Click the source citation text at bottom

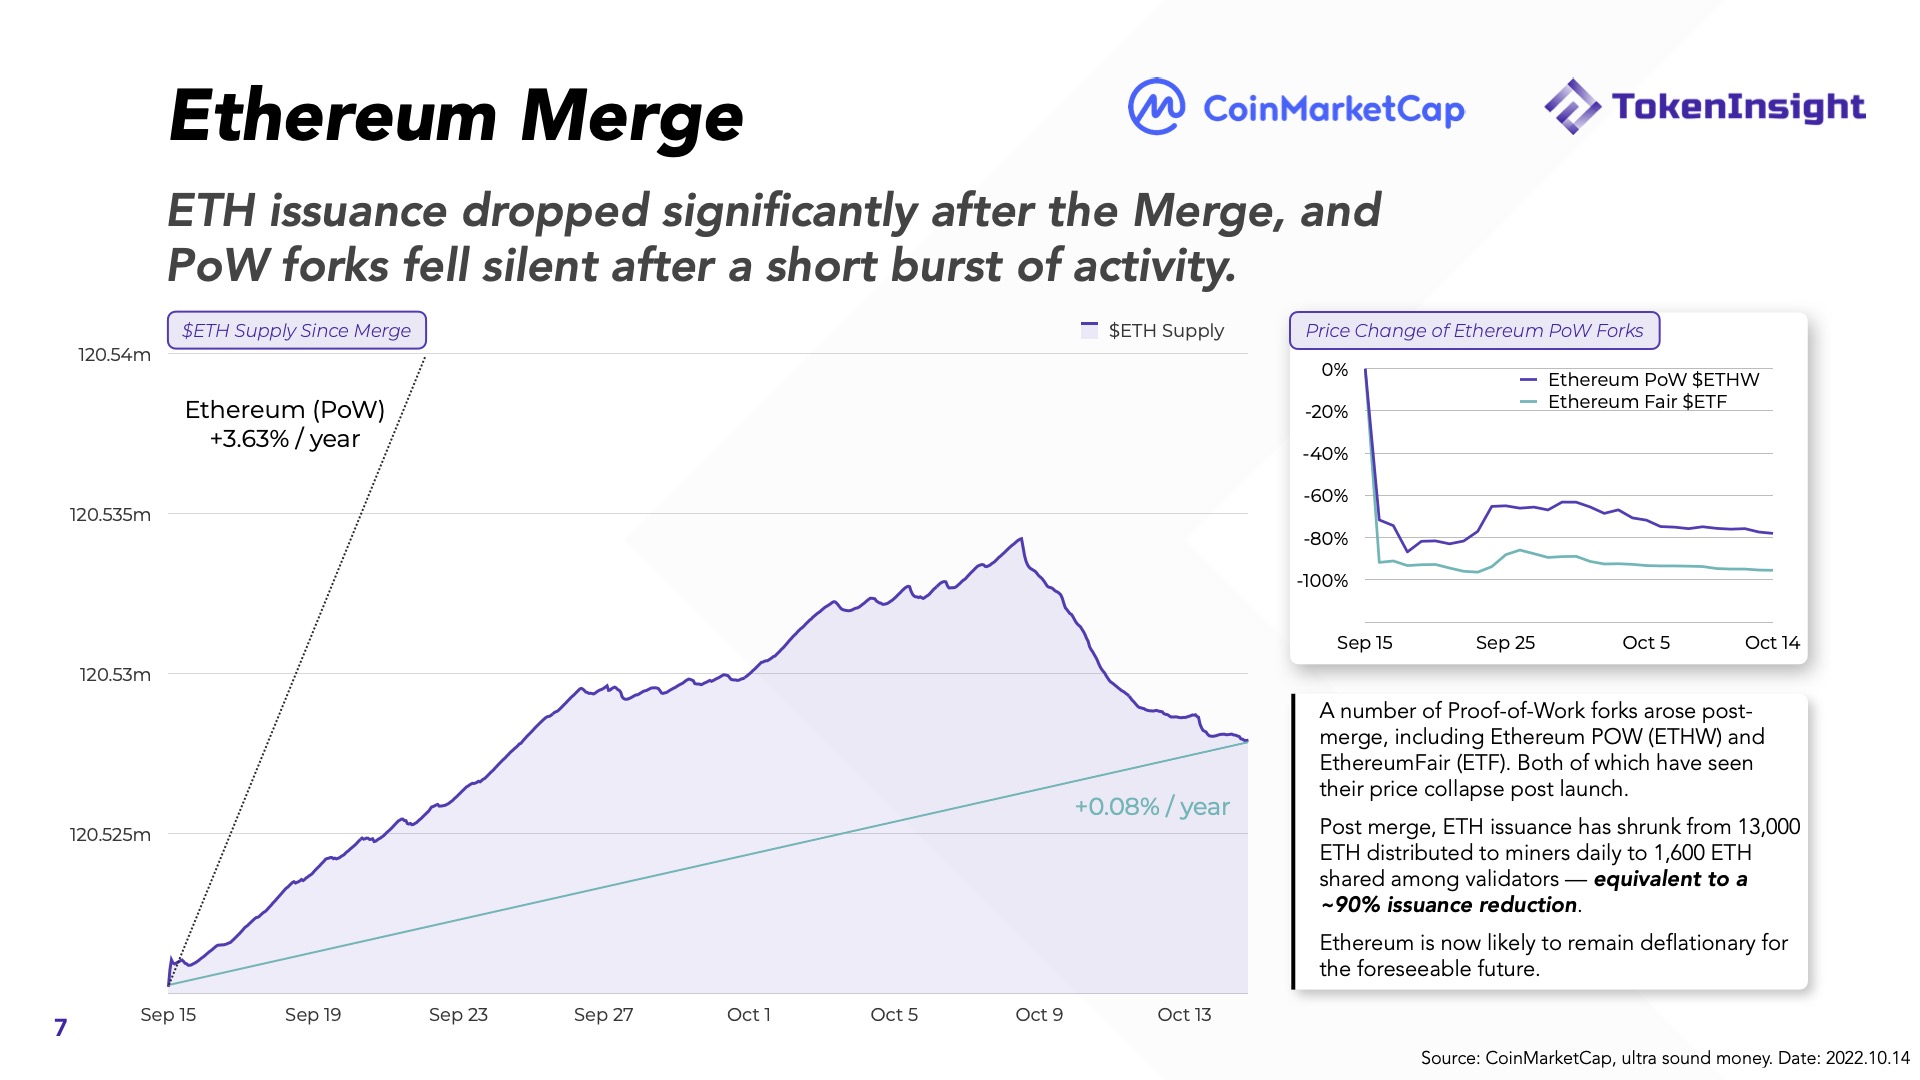click(1665, 1058)
